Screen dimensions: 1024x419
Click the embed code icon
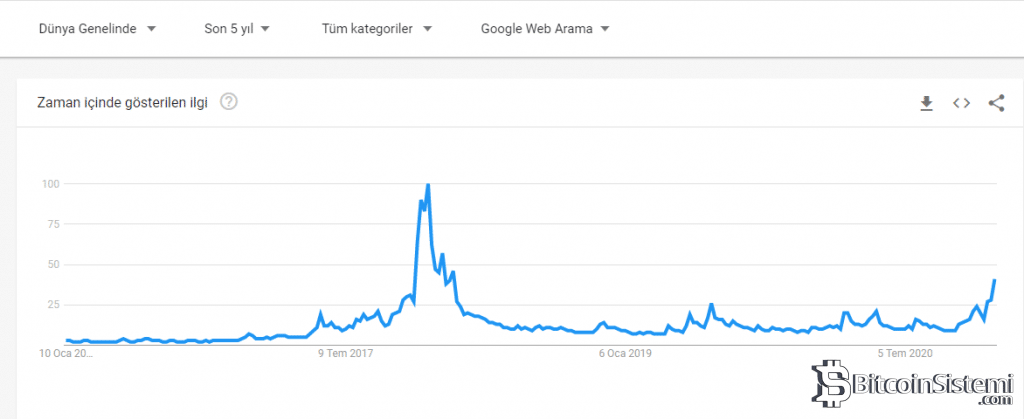click(x=961, y=103)
